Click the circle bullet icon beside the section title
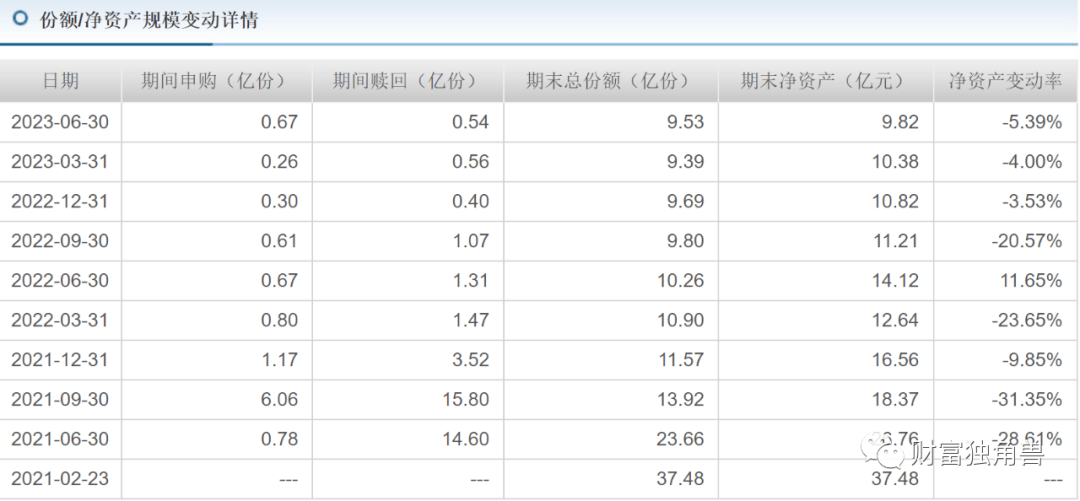1080x501 pixels. click(x=19, y=19)
